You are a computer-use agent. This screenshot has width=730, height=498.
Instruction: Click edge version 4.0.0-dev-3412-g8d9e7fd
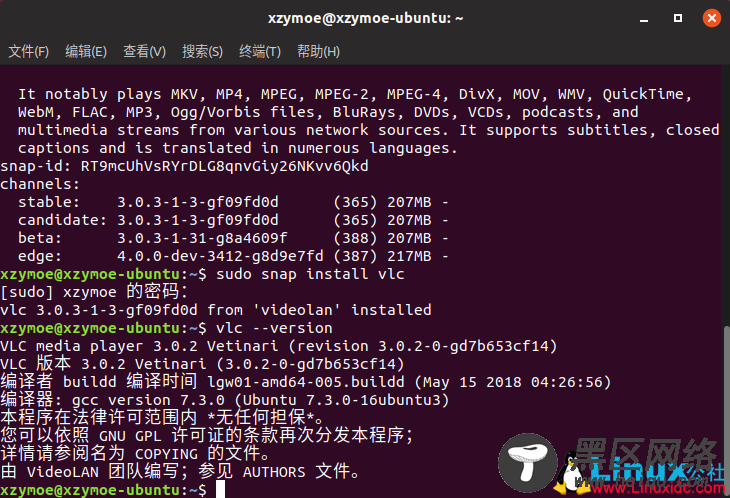click(x=220, y=256)
